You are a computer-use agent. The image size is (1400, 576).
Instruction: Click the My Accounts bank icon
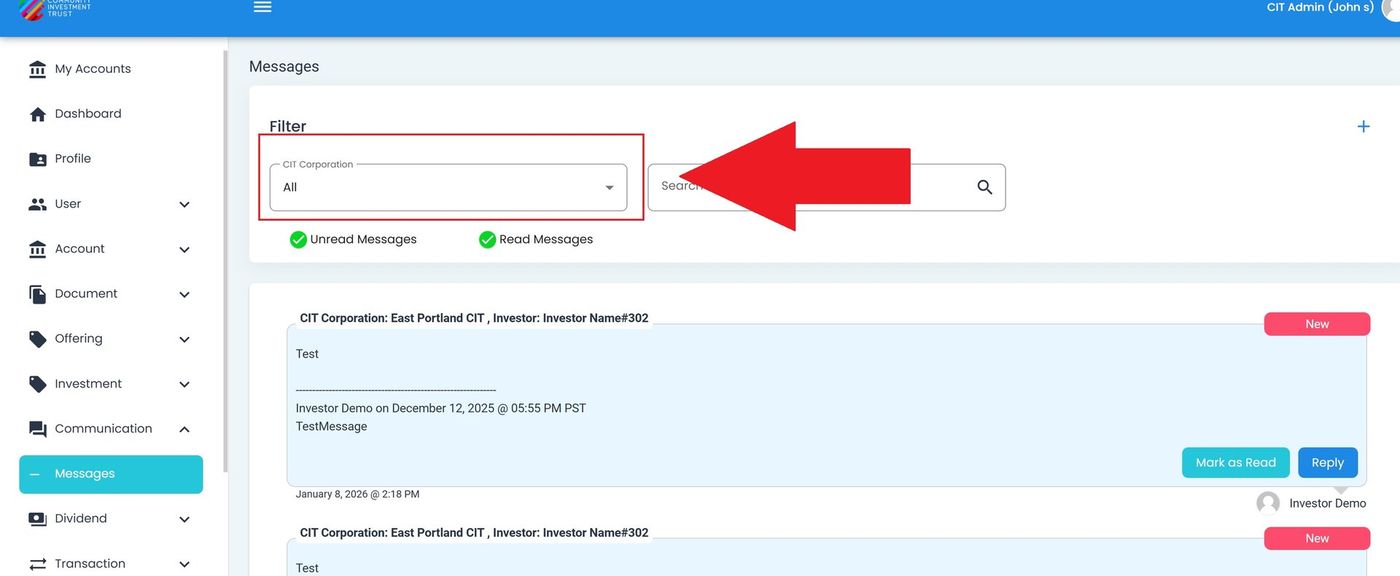click(x=38, y=69)
